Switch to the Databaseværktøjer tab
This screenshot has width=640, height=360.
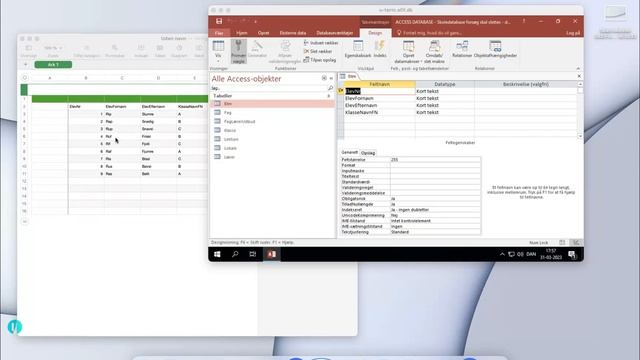(335, 33)
